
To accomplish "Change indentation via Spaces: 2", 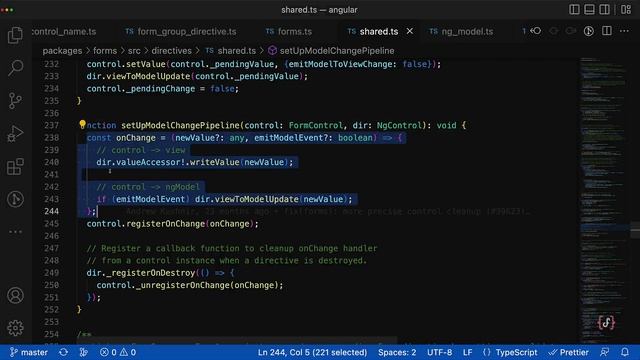I will 397,352.
